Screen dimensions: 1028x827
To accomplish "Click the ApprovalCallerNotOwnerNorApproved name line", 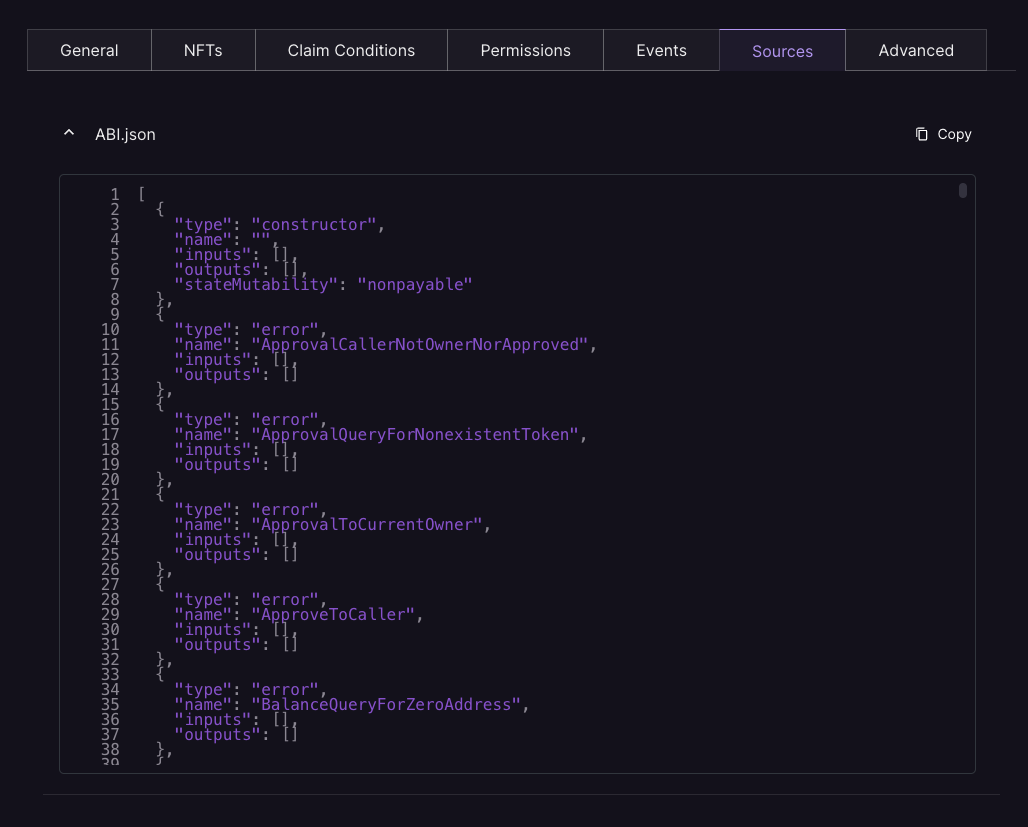I will (x=386, y=344).
